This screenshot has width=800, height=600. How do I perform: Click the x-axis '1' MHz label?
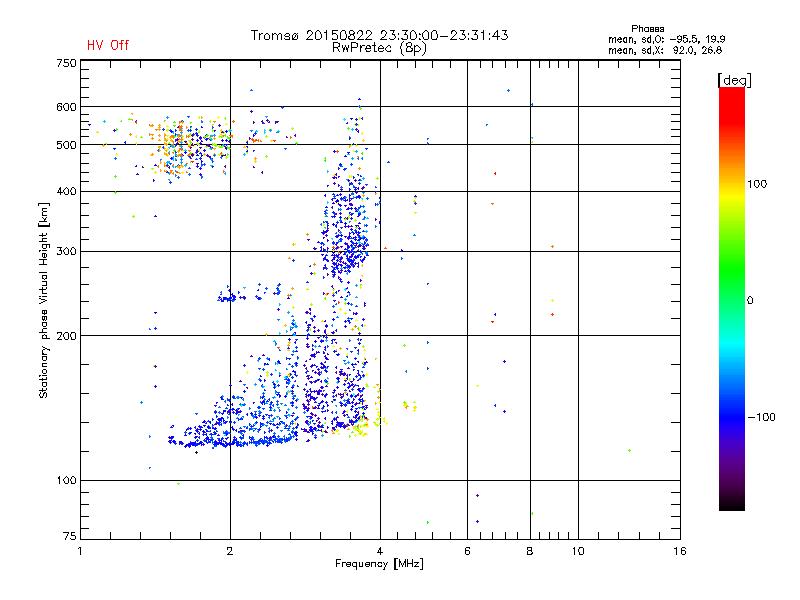(80, 551)
